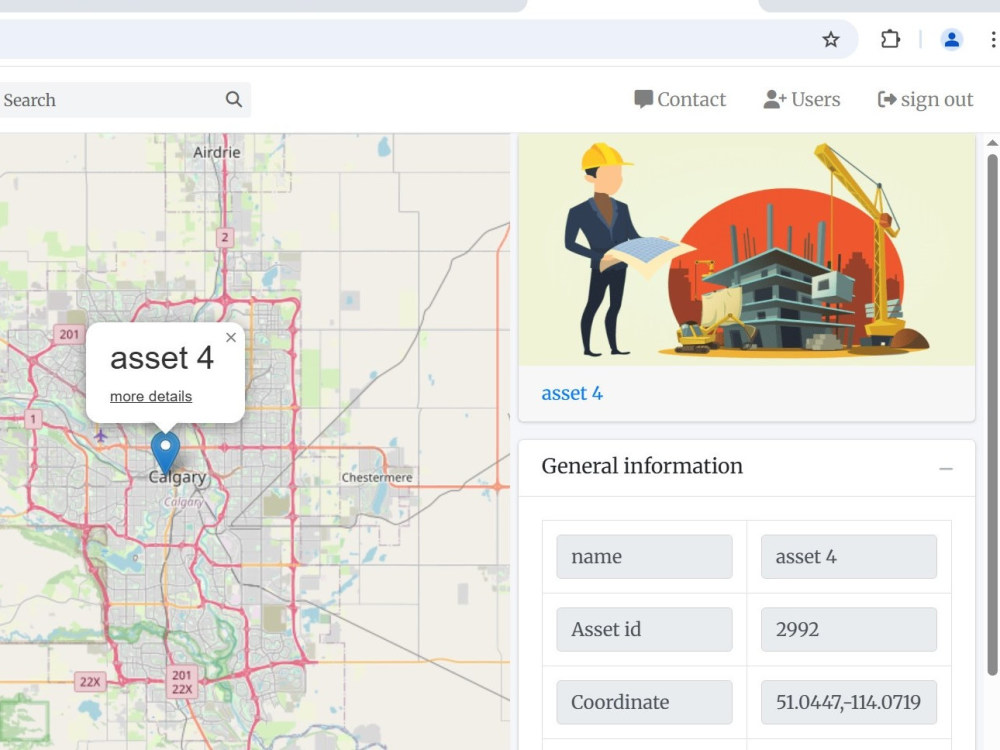Click the Airdrie label on map

217,152
